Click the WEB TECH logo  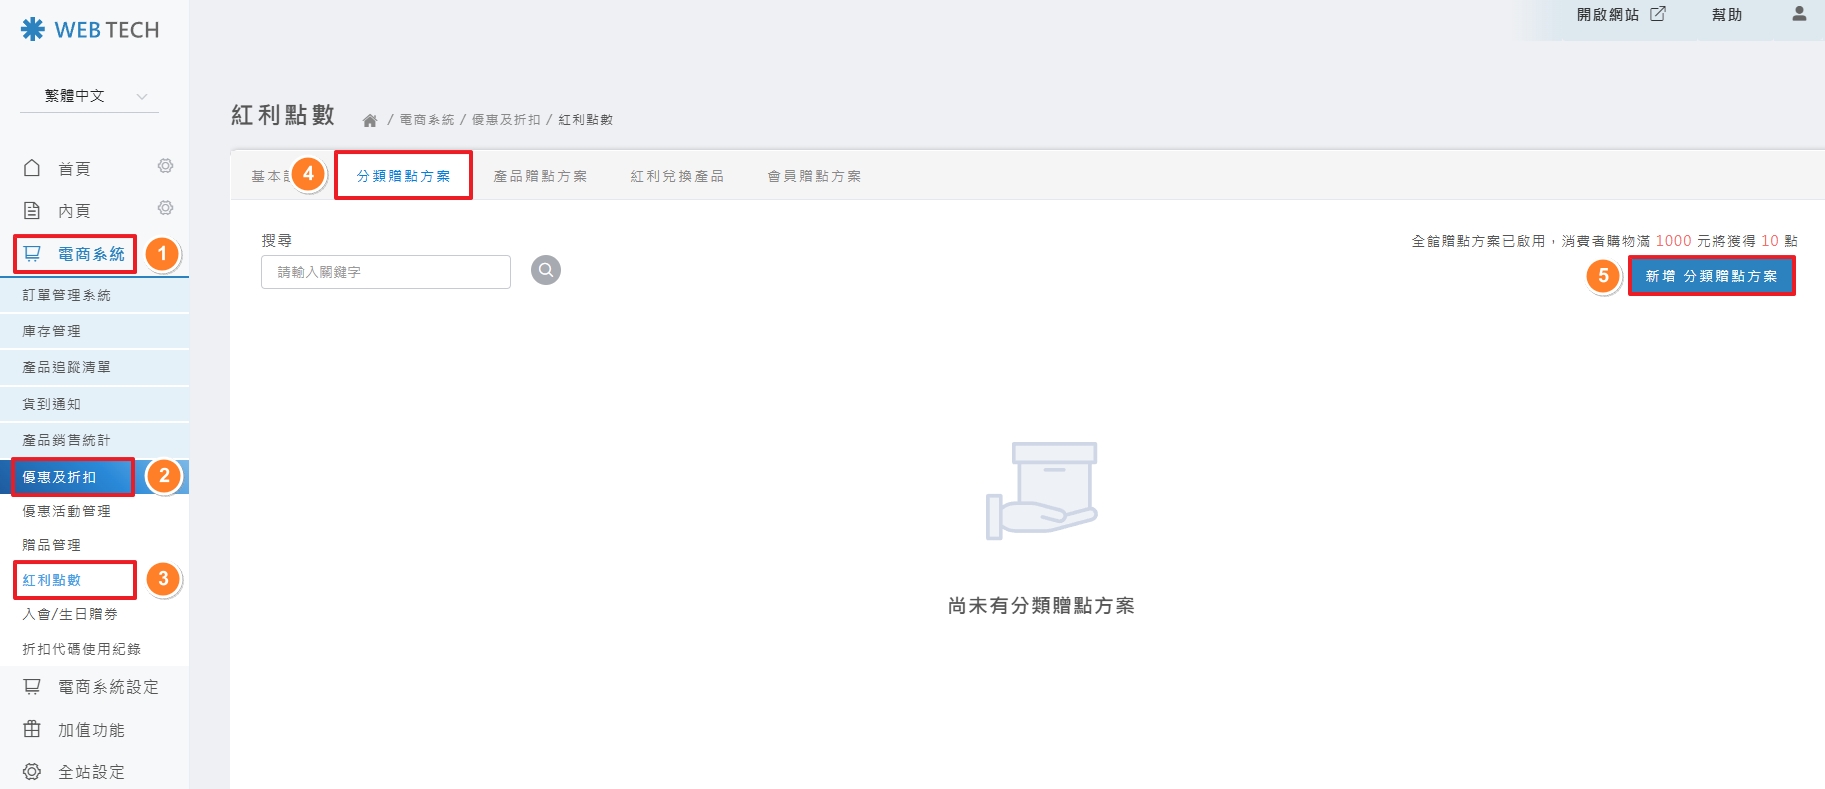click(x=90, y=30)
